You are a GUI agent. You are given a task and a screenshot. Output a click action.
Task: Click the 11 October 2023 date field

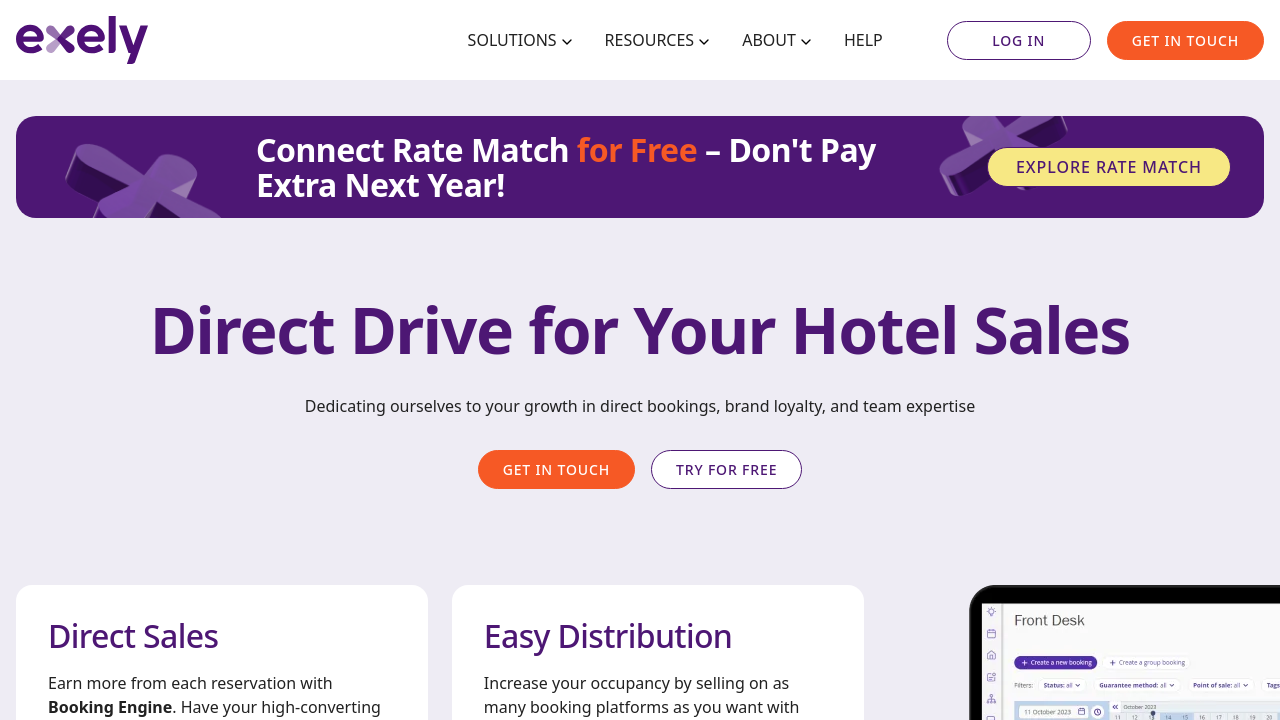[1053, 712]
